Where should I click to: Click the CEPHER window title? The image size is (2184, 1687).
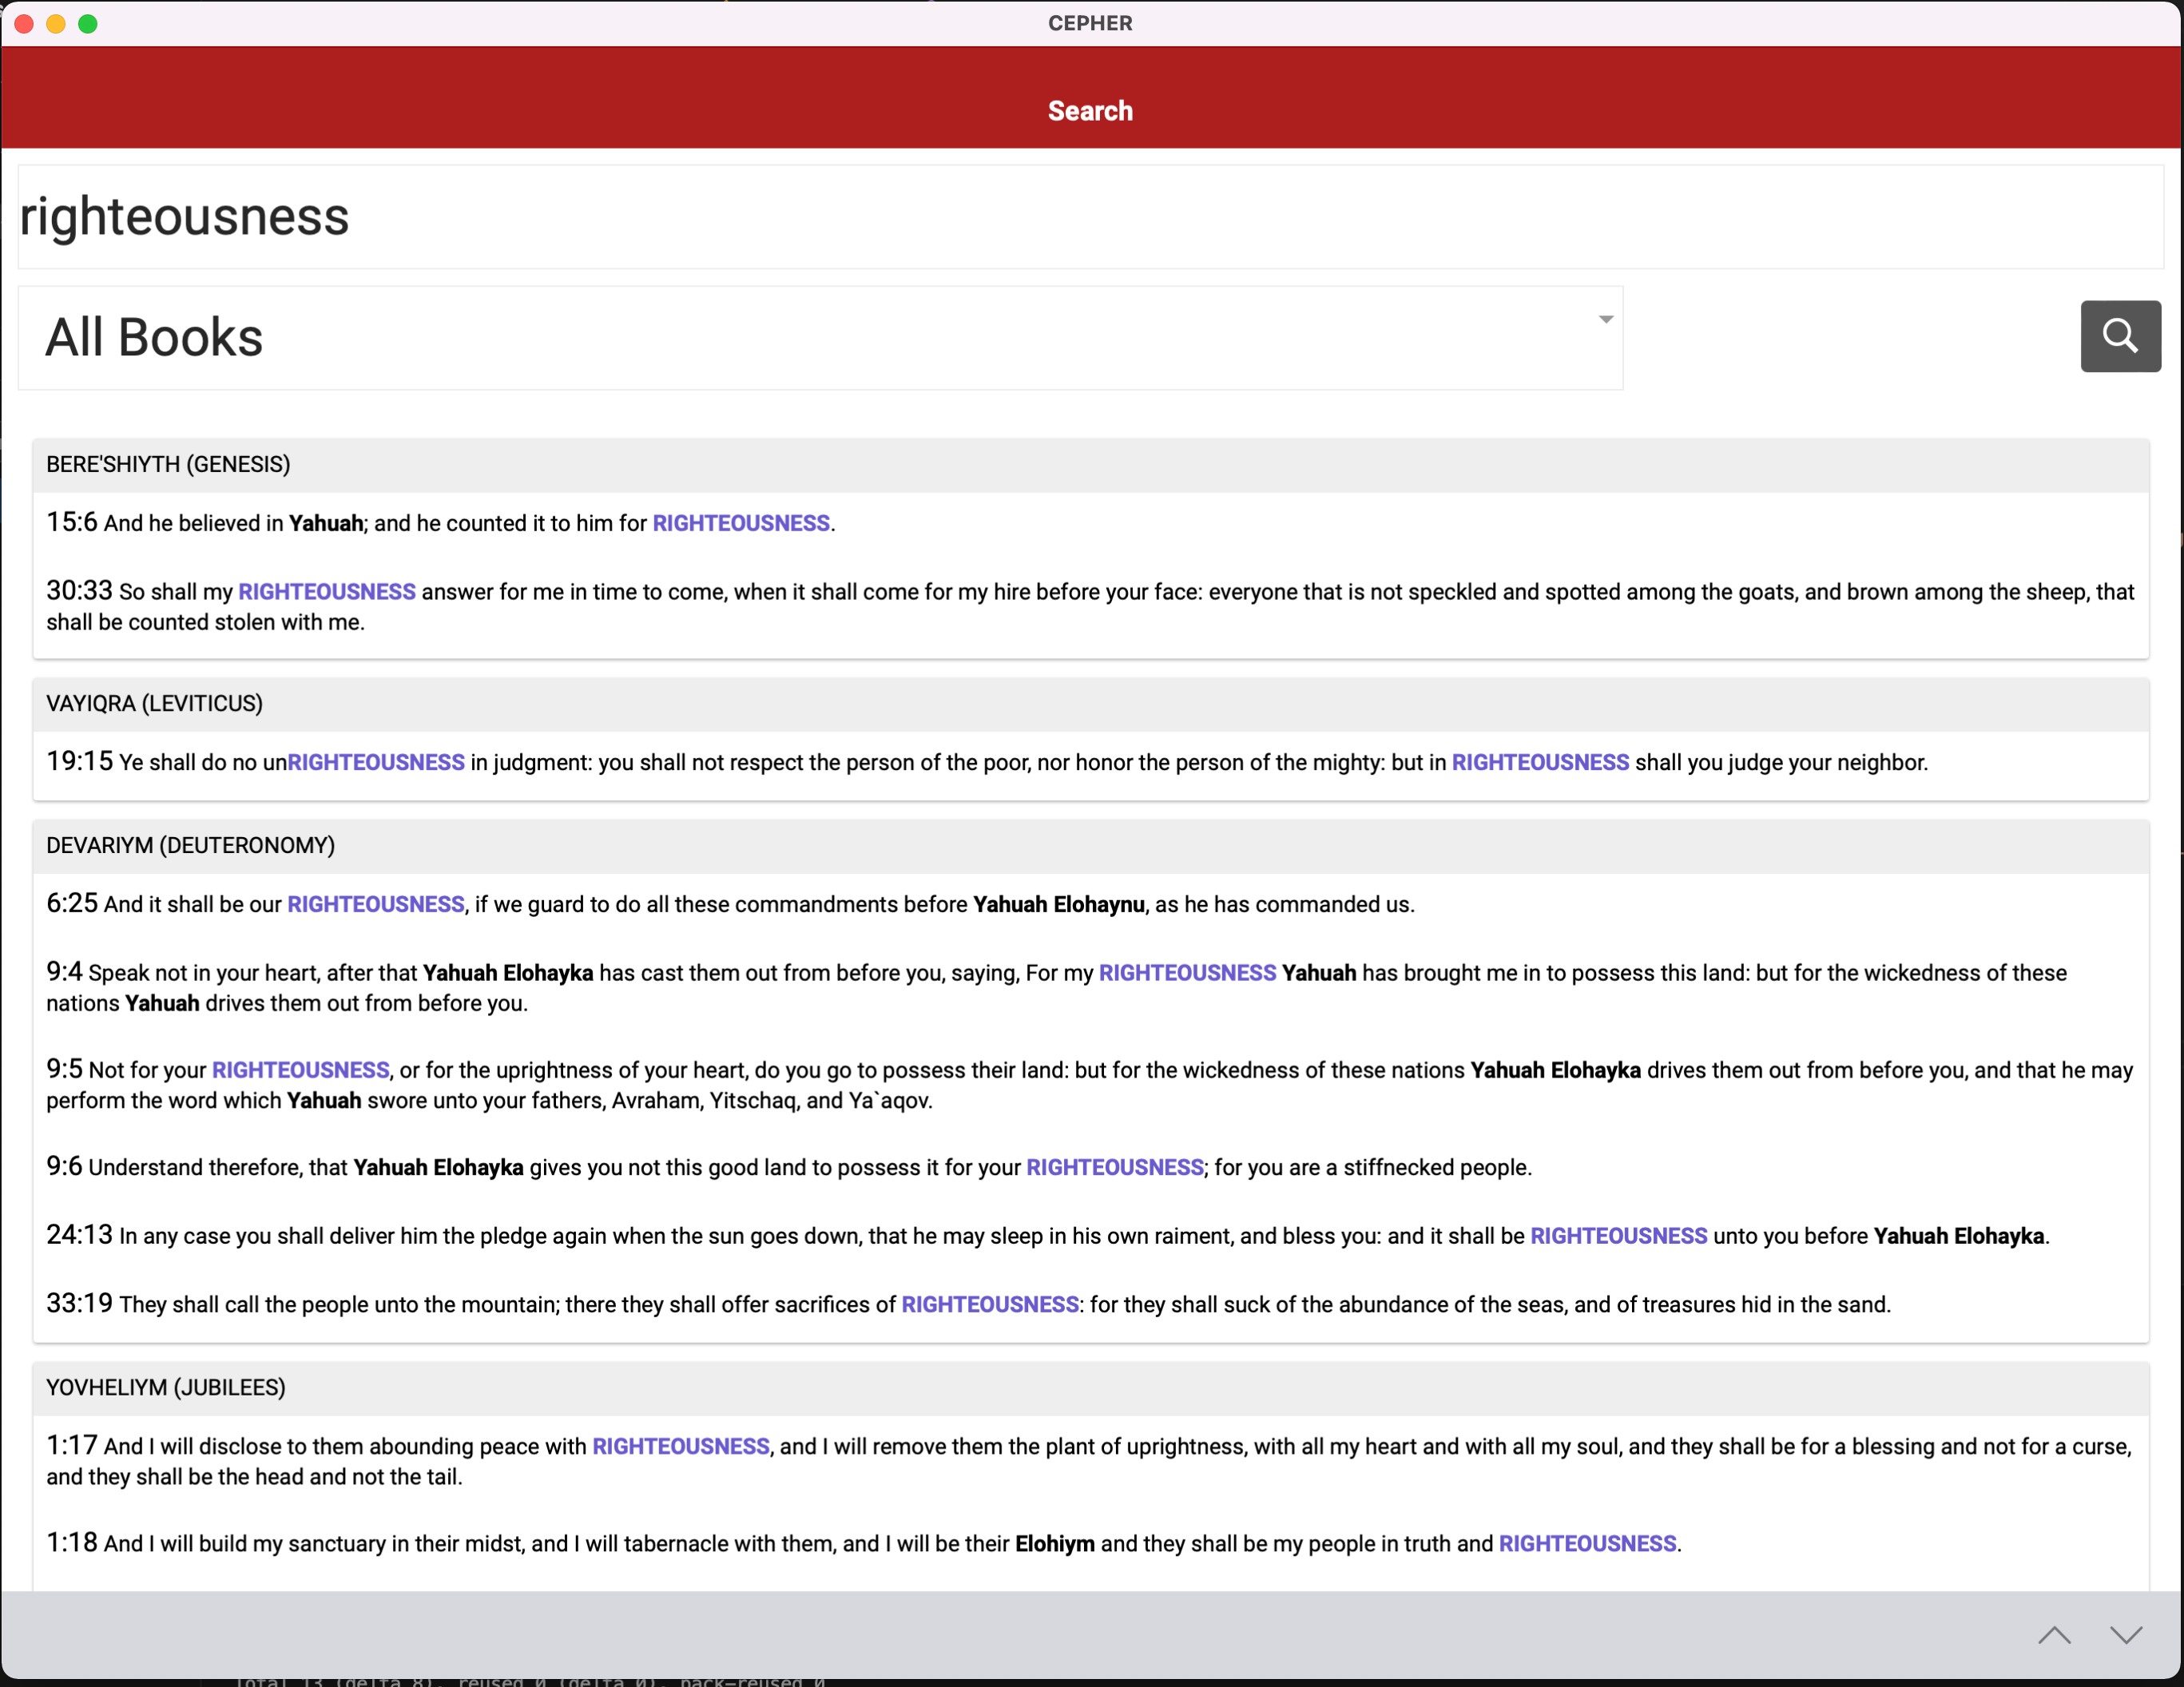[x=1090, y=23]
